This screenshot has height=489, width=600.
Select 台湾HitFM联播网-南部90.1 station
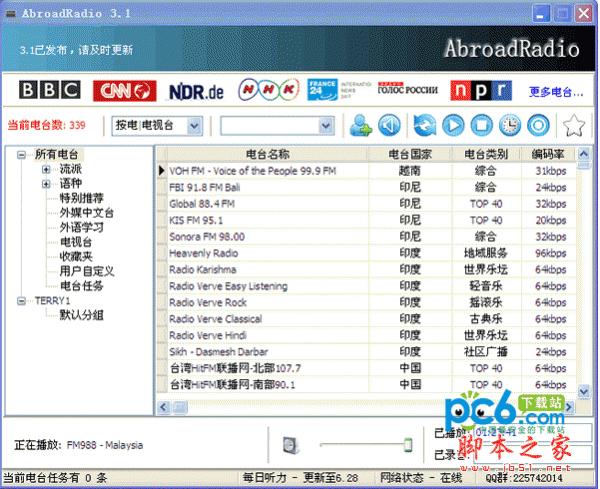click(367, 385)
